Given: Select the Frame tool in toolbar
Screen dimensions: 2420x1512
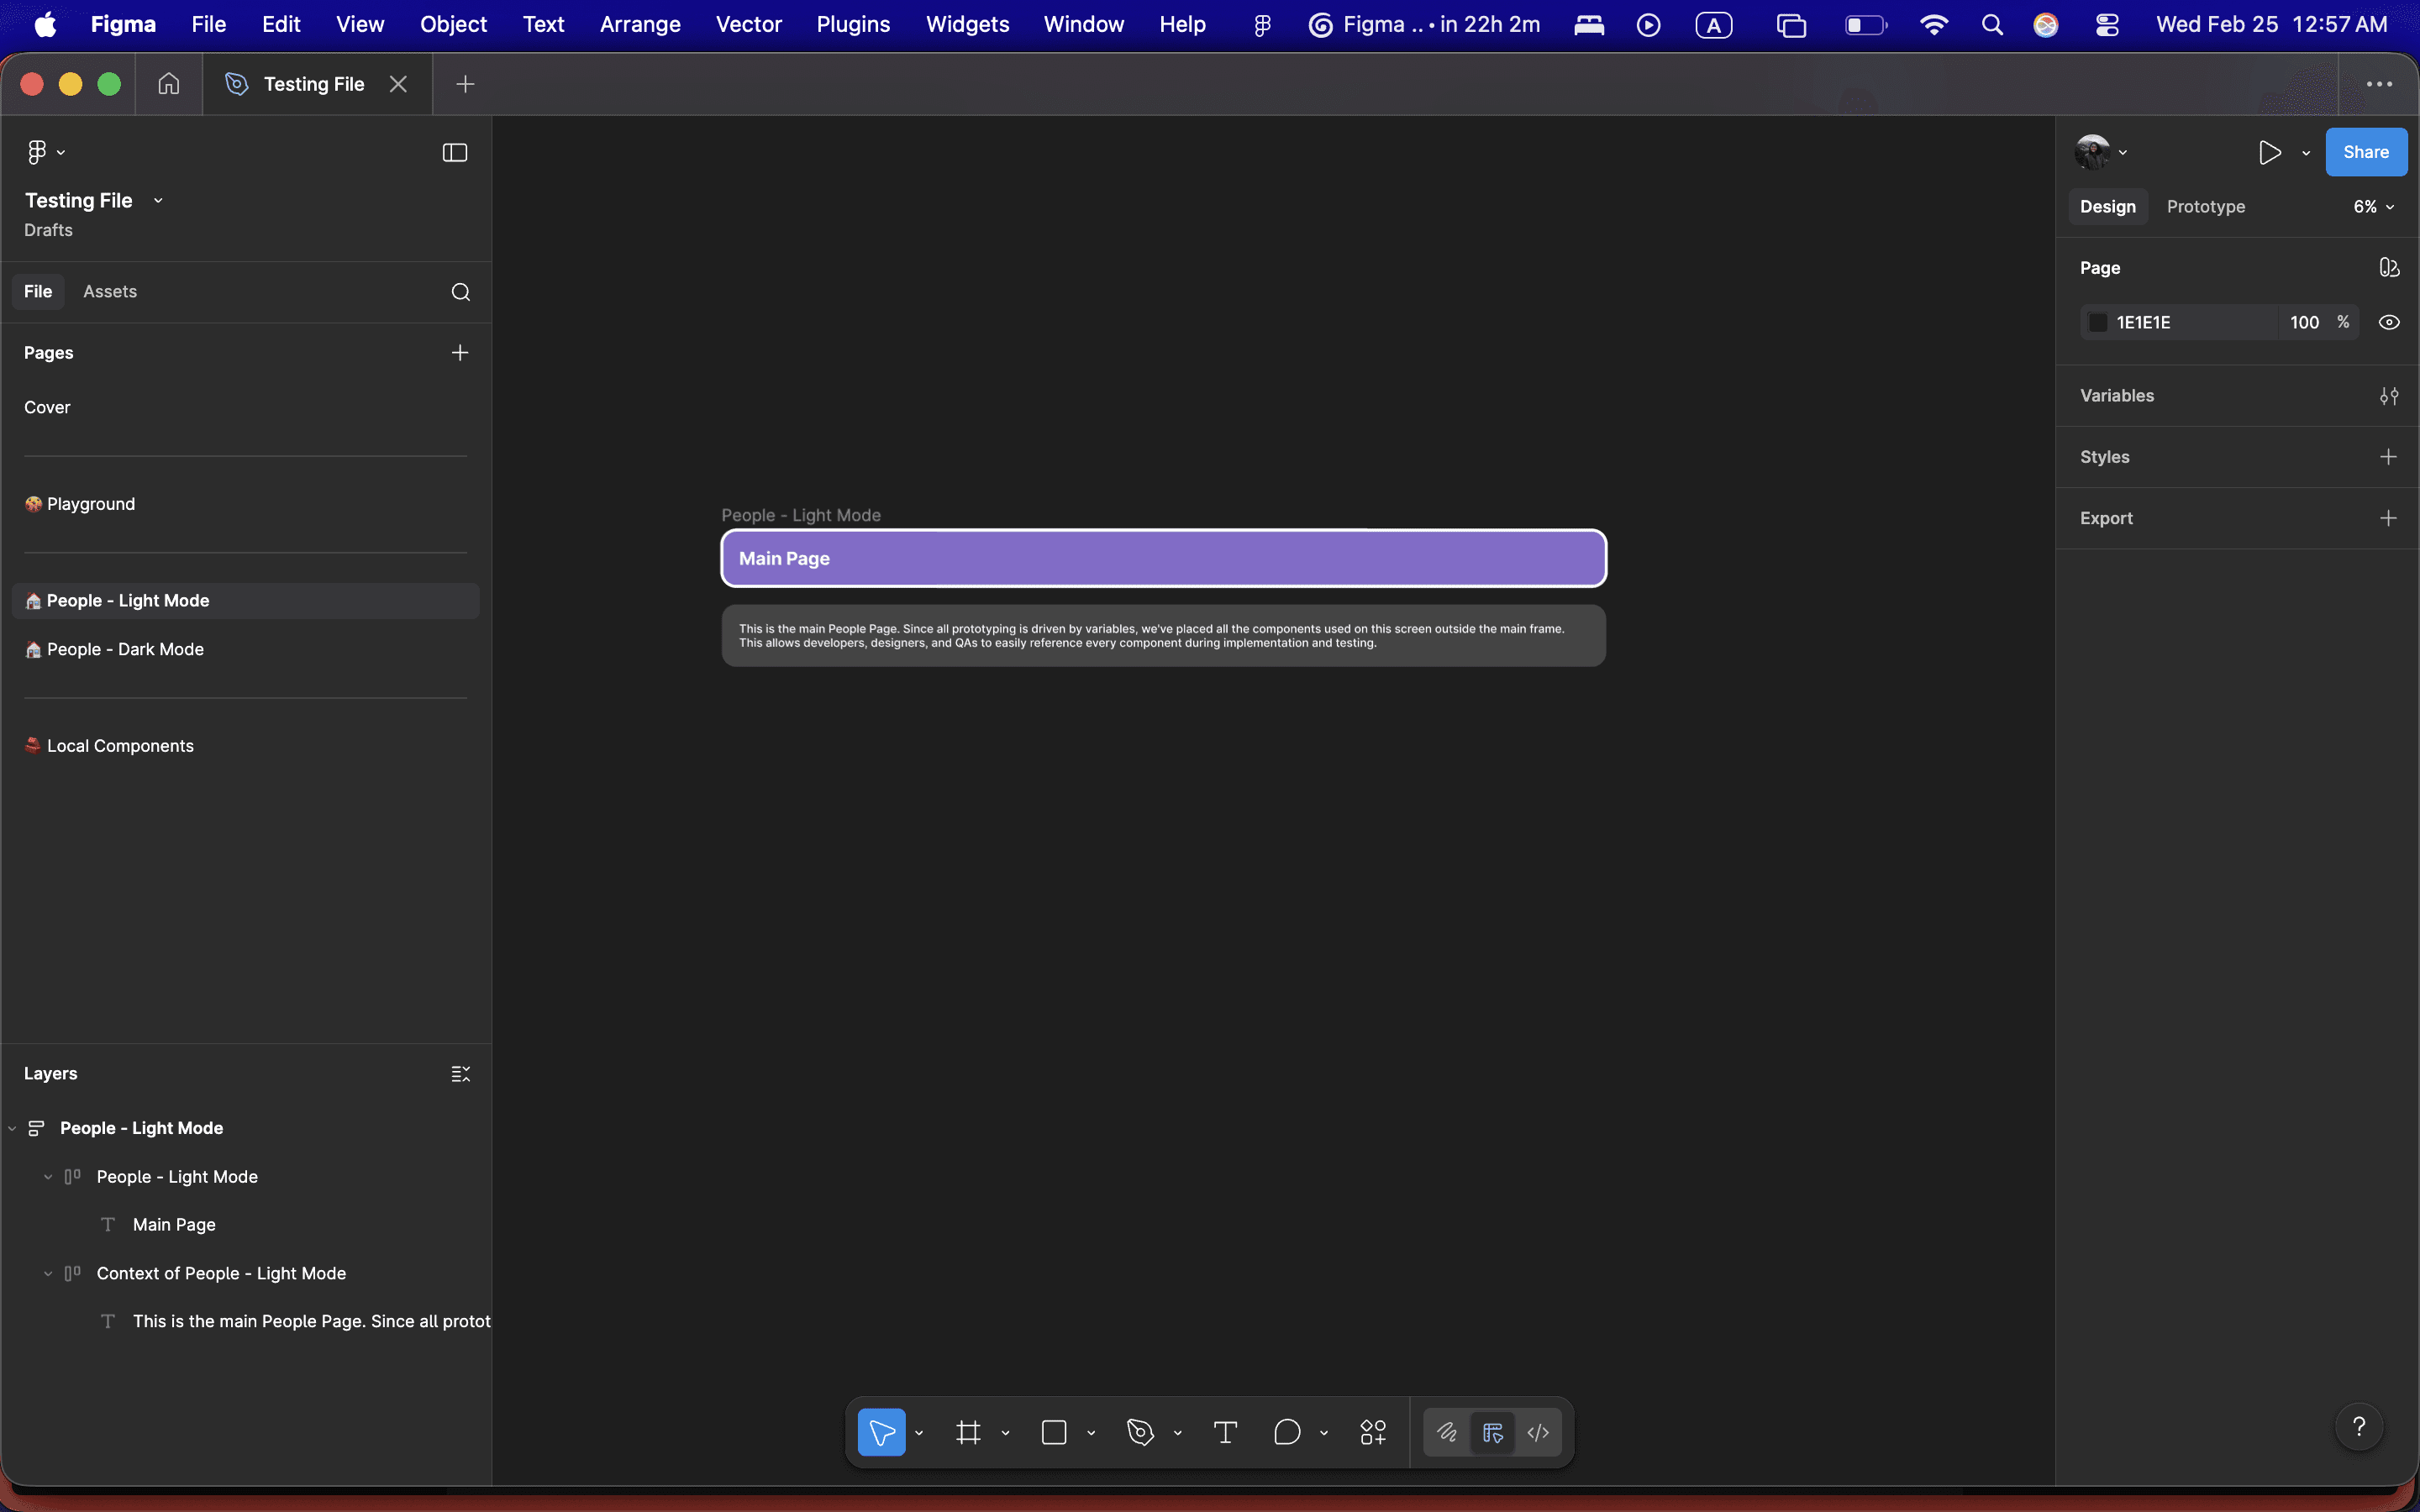Looking at the screenshot, I should [x=967, y=1432].
